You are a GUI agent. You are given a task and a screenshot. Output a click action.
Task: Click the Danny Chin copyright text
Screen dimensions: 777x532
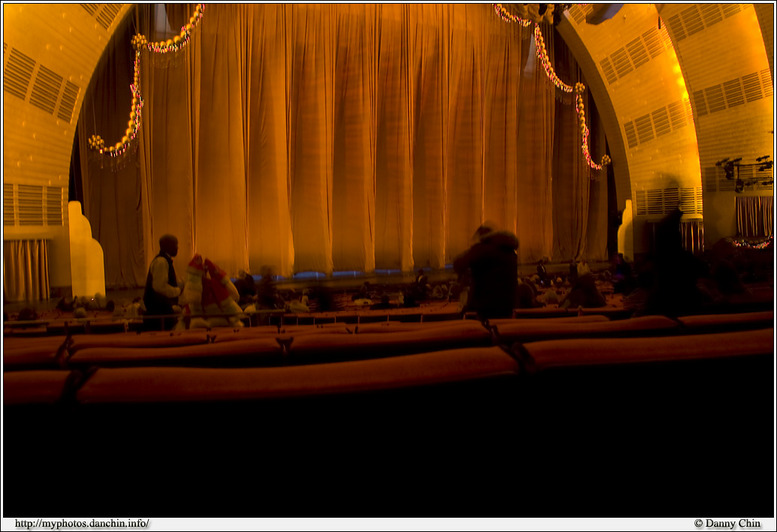tap(728, 523)
